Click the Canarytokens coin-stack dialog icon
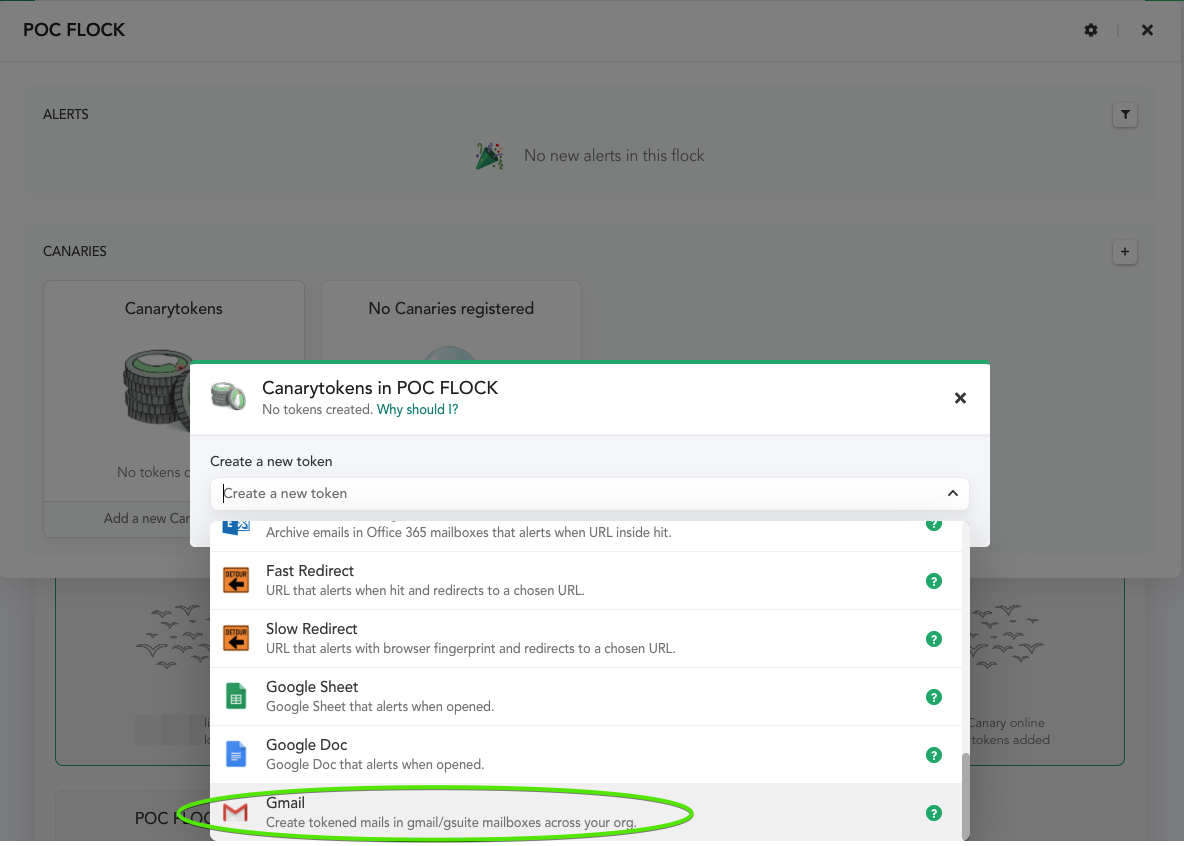The height and width of the screenshot is (846, 1184). (x=228, y=397)
